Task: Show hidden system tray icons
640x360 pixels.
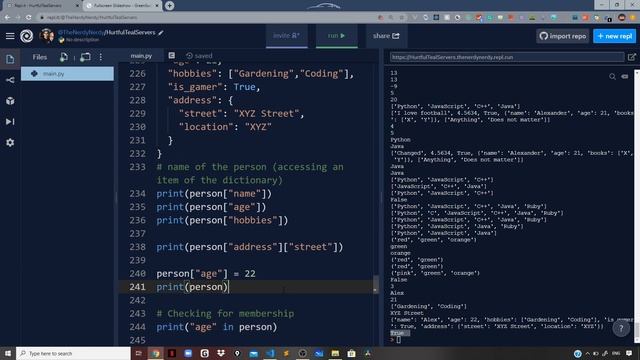Action: 587,353
